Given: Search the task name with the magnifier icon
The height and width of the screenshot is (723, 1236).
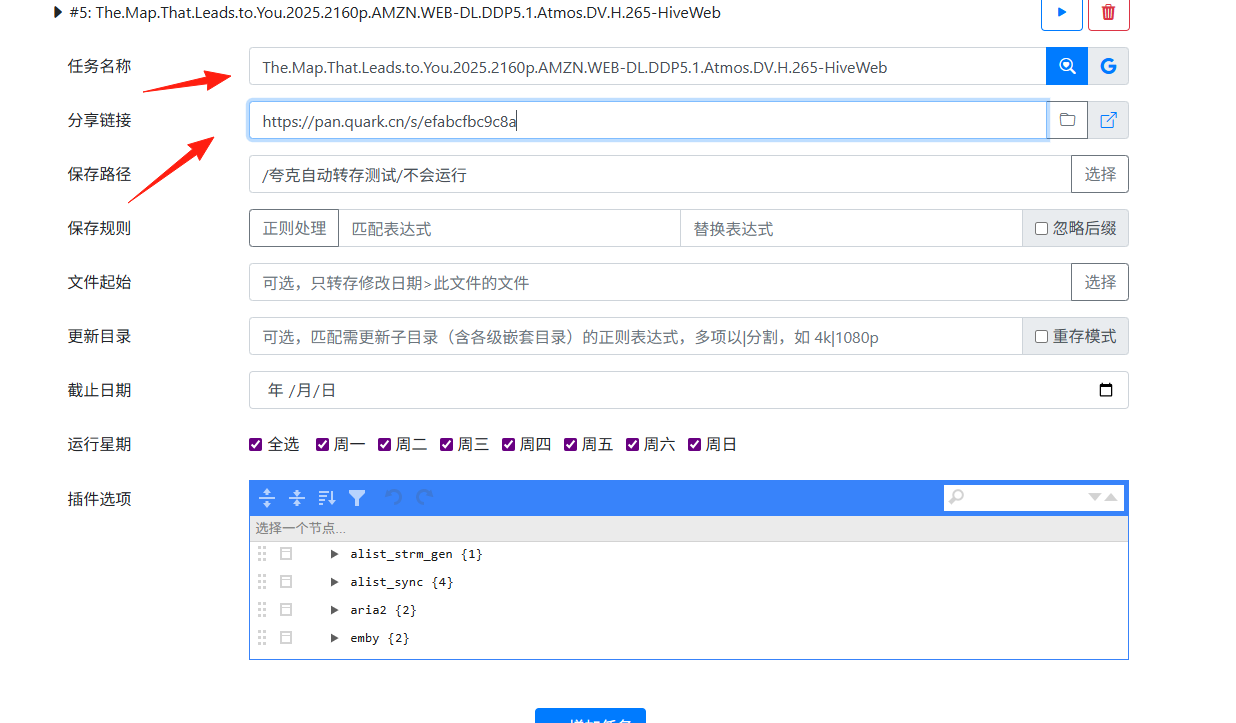Looking at the screenshot, I should pyautogui.click(x=1067, y=67).
